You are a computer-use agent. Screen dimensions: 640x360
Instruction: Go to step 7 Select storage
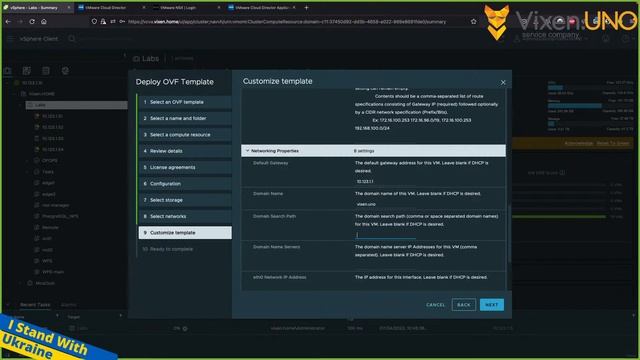tap(185, 200)
